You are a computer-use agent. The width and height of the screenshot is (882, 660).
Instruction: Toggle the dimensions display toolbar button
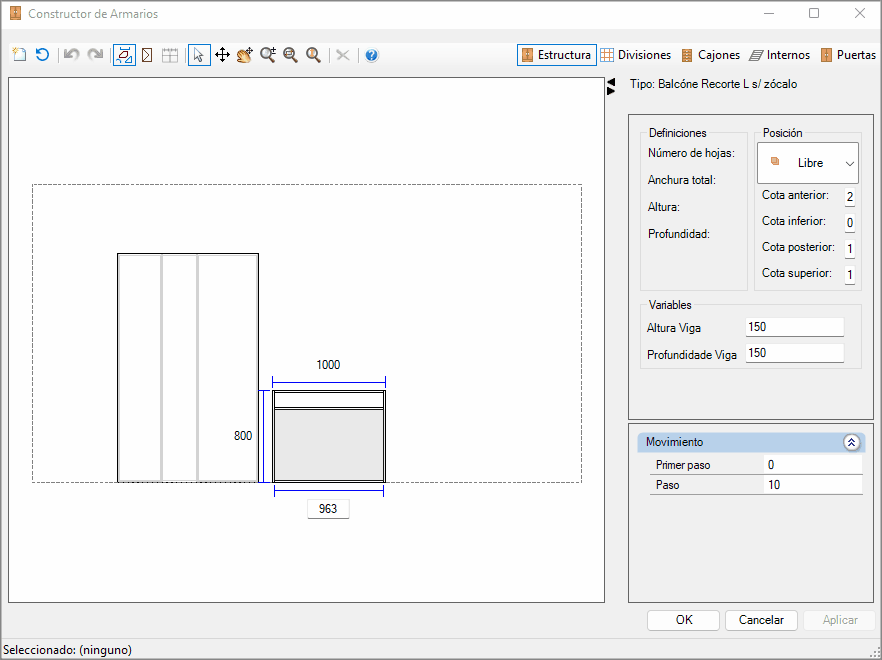124,55
